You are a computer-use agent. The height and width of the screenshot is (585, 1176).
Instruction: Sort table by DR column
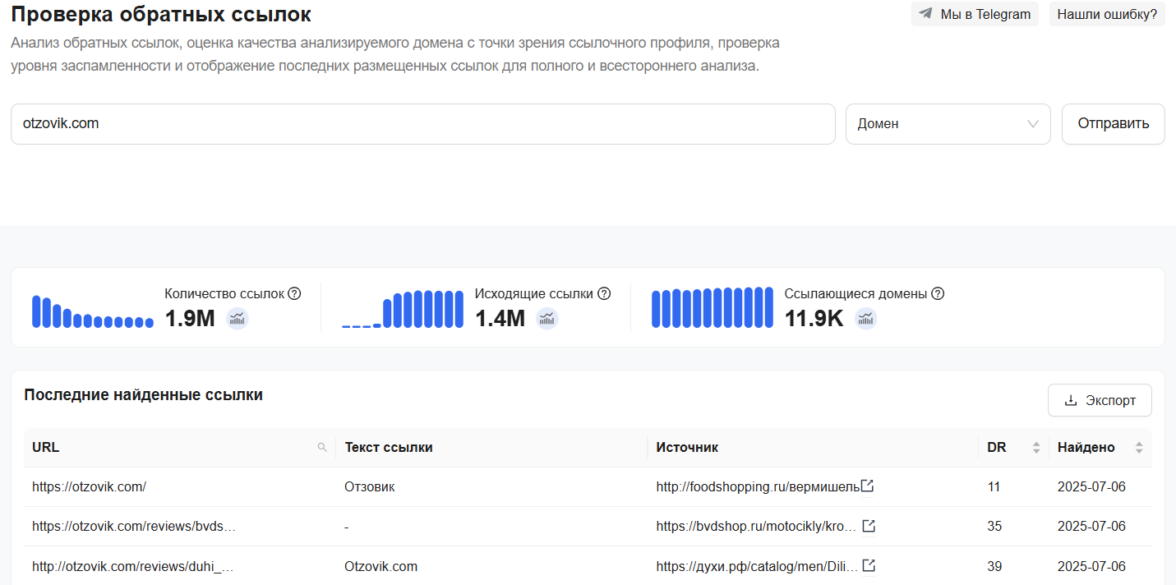point(1036,448)
